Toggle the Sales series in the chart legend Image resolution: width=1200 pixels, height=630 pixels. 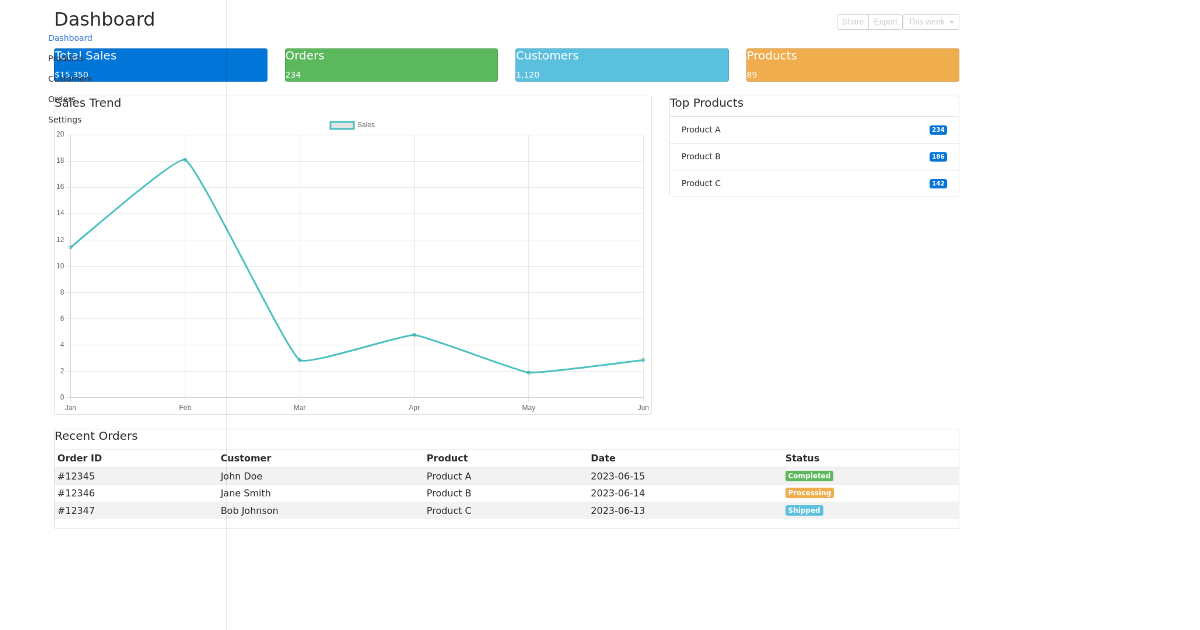click(x=352, y=124)
